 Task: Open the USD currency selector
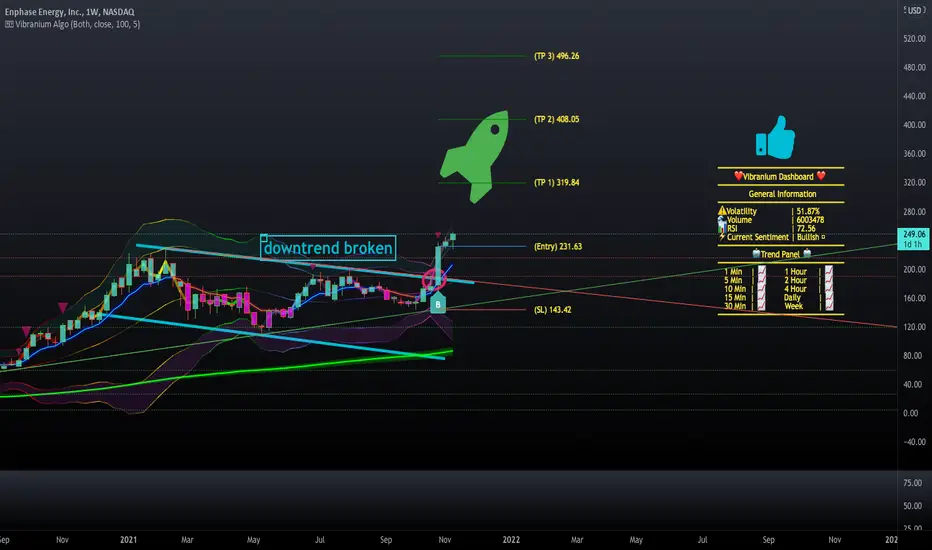click(914, 10)
